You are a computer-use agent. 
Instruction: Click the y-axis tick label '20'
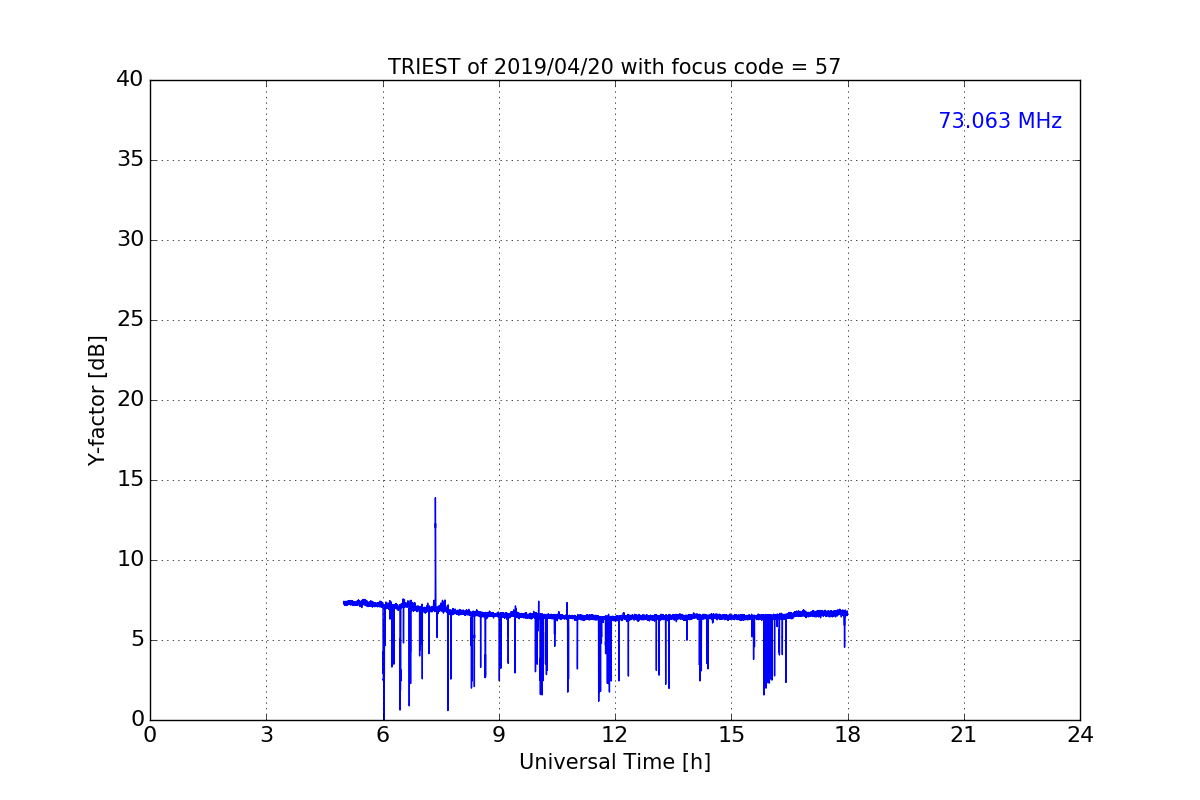tap(130, 400)
